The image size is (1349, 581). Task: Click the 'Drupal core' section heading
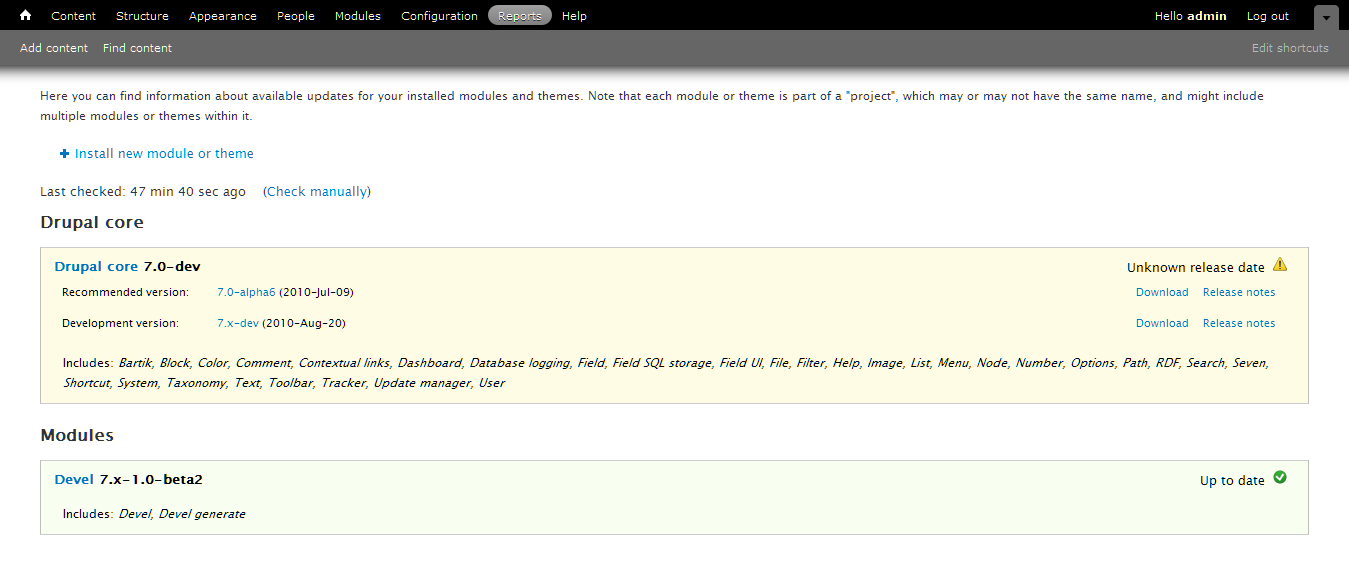click(92, 222)
